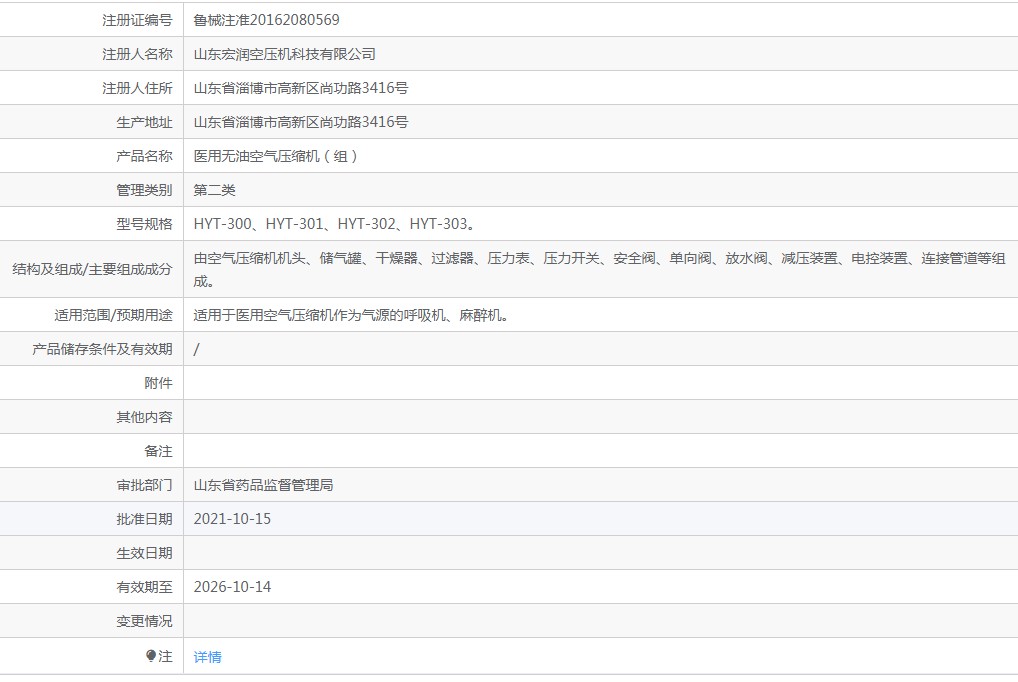
Task: Select registrant name 山东宏润空压机科技有限公司
Action: [284, 54]
